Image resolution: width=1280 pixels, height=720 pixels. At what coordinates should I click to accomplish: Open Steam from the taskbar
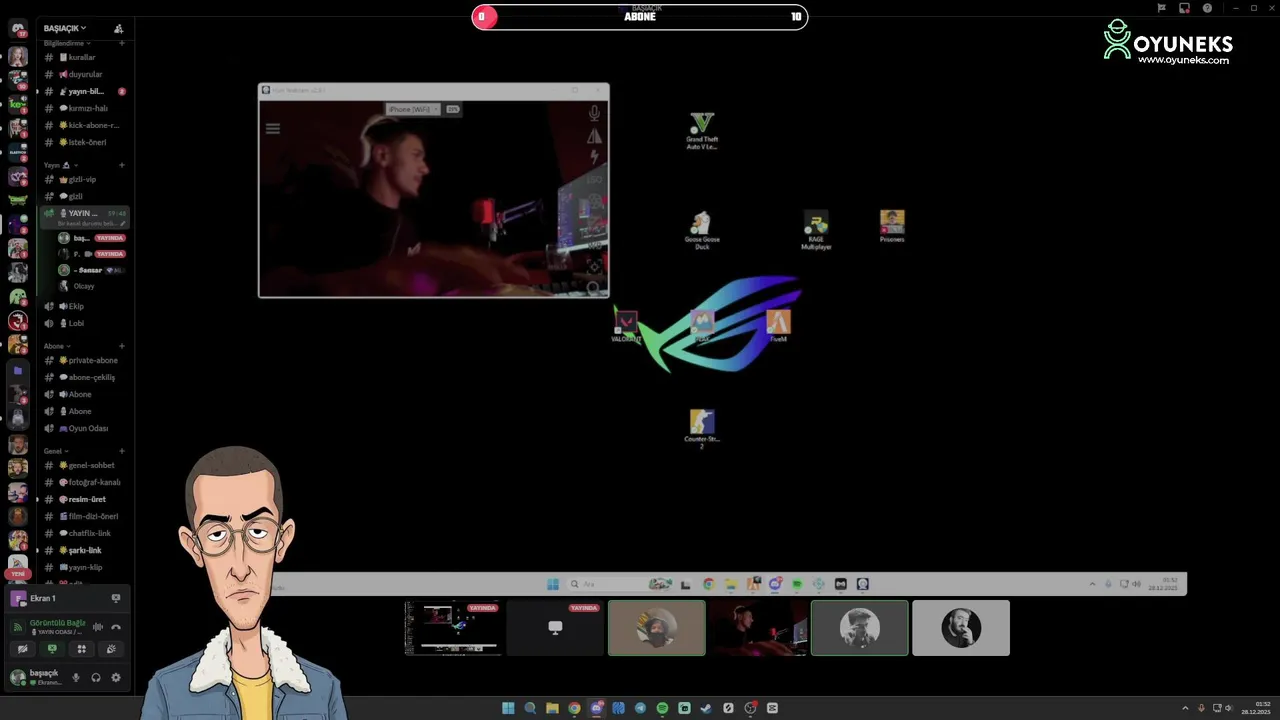pyautogui.click(x=706, y=708)
